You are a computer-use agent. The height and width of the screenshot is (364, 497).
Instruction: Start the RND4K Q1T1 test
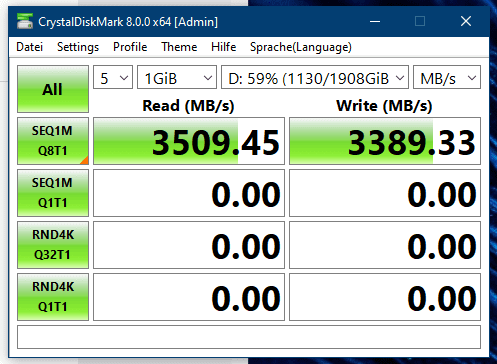click(x=53, y=297)
